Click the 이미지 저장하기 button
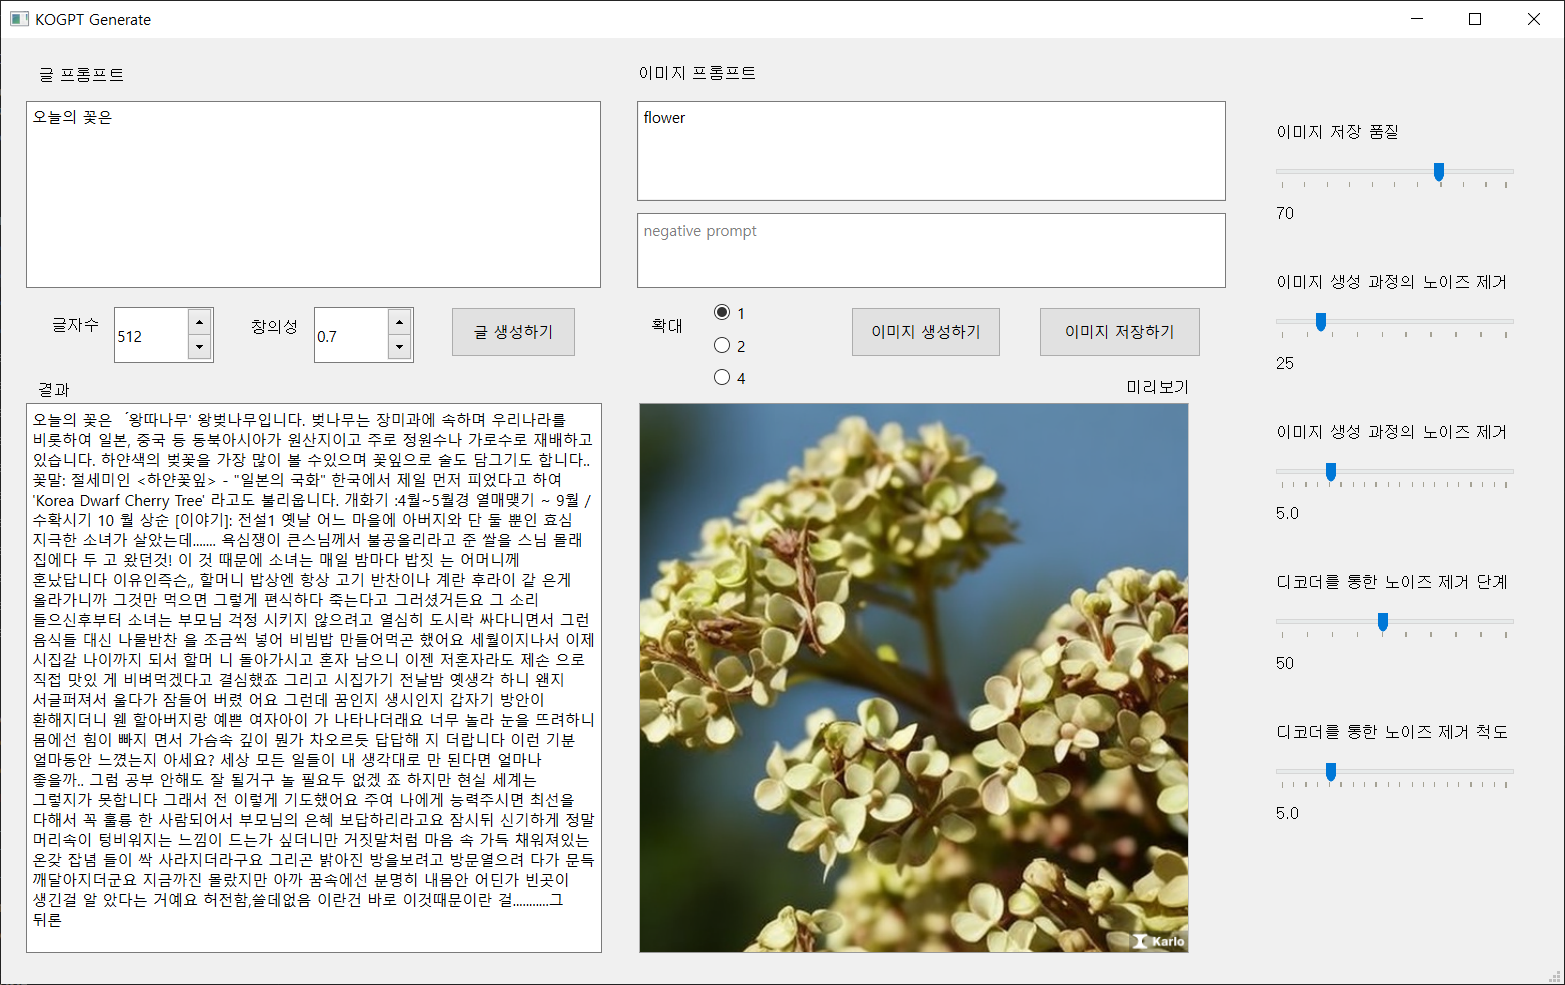This screenshot has height=985, width=1565. coord(1119,332)
